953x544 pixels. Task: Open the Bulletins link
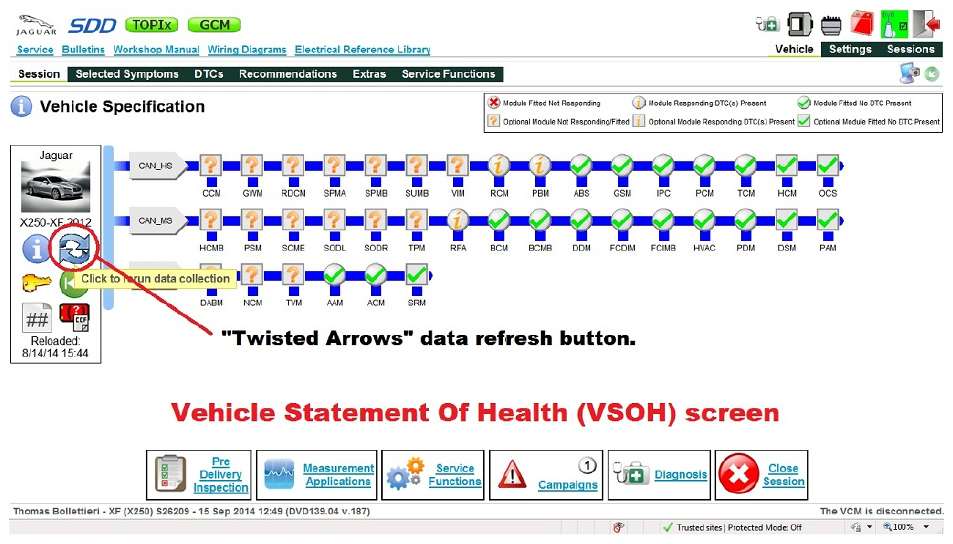tap(83, 49)
